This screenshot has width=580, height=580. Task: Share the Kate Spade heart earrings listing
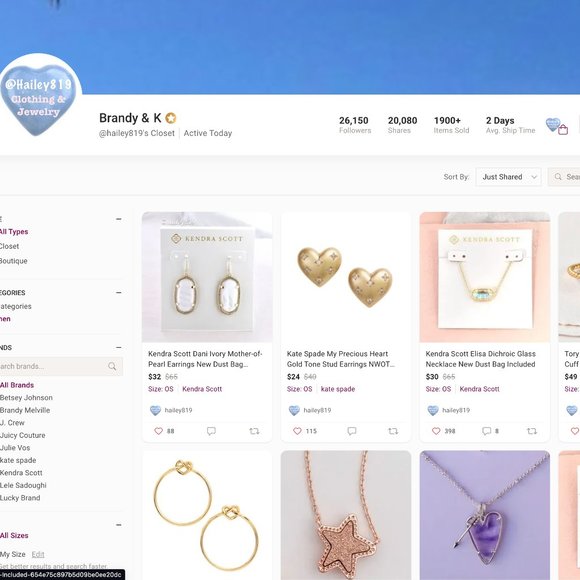click(393, 431)
